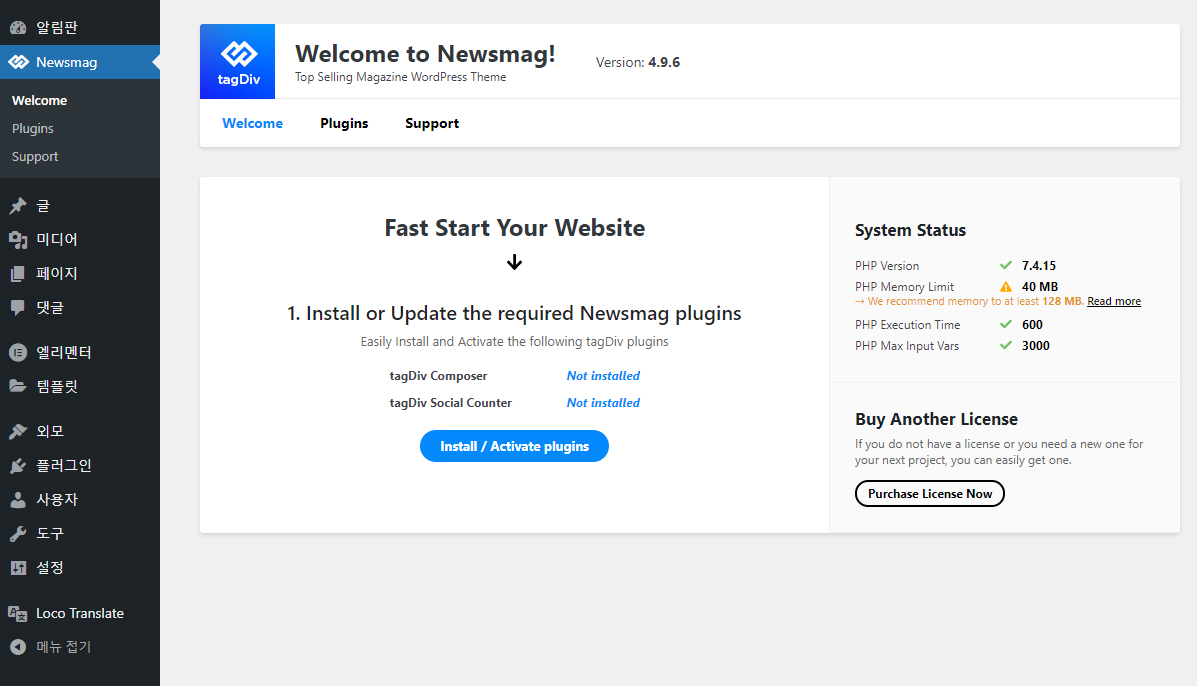Click the 3000 max input vars value
This screenshot has height=686, width=1197.
(1036, 346)
